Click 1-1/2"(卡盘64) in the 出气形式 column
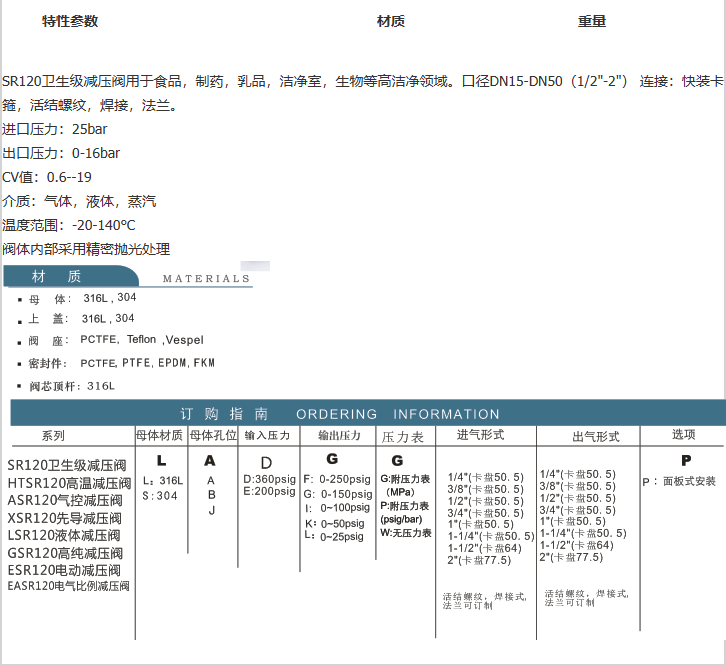The height and width of the screenshot is (666, 726). (577, 546)
